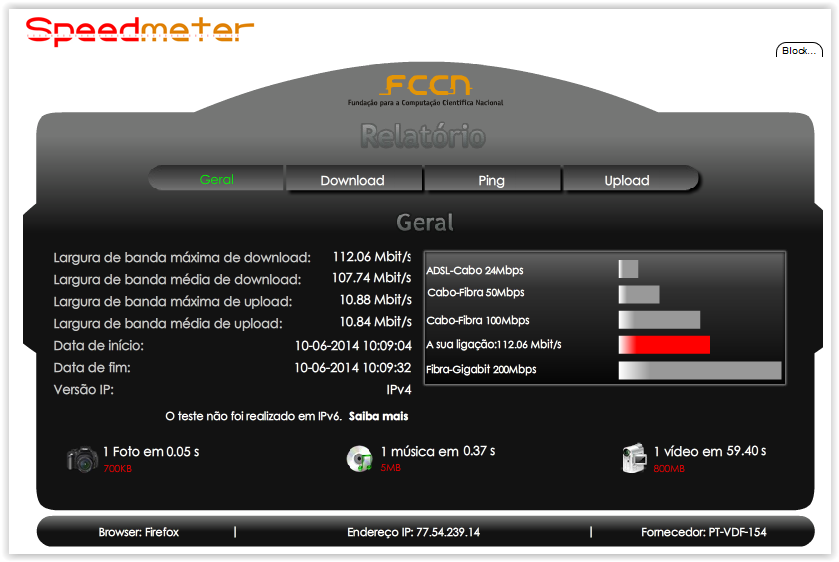
Task: Click the start date 10-06-2014 10:09:04
Action: click(353, 346)
